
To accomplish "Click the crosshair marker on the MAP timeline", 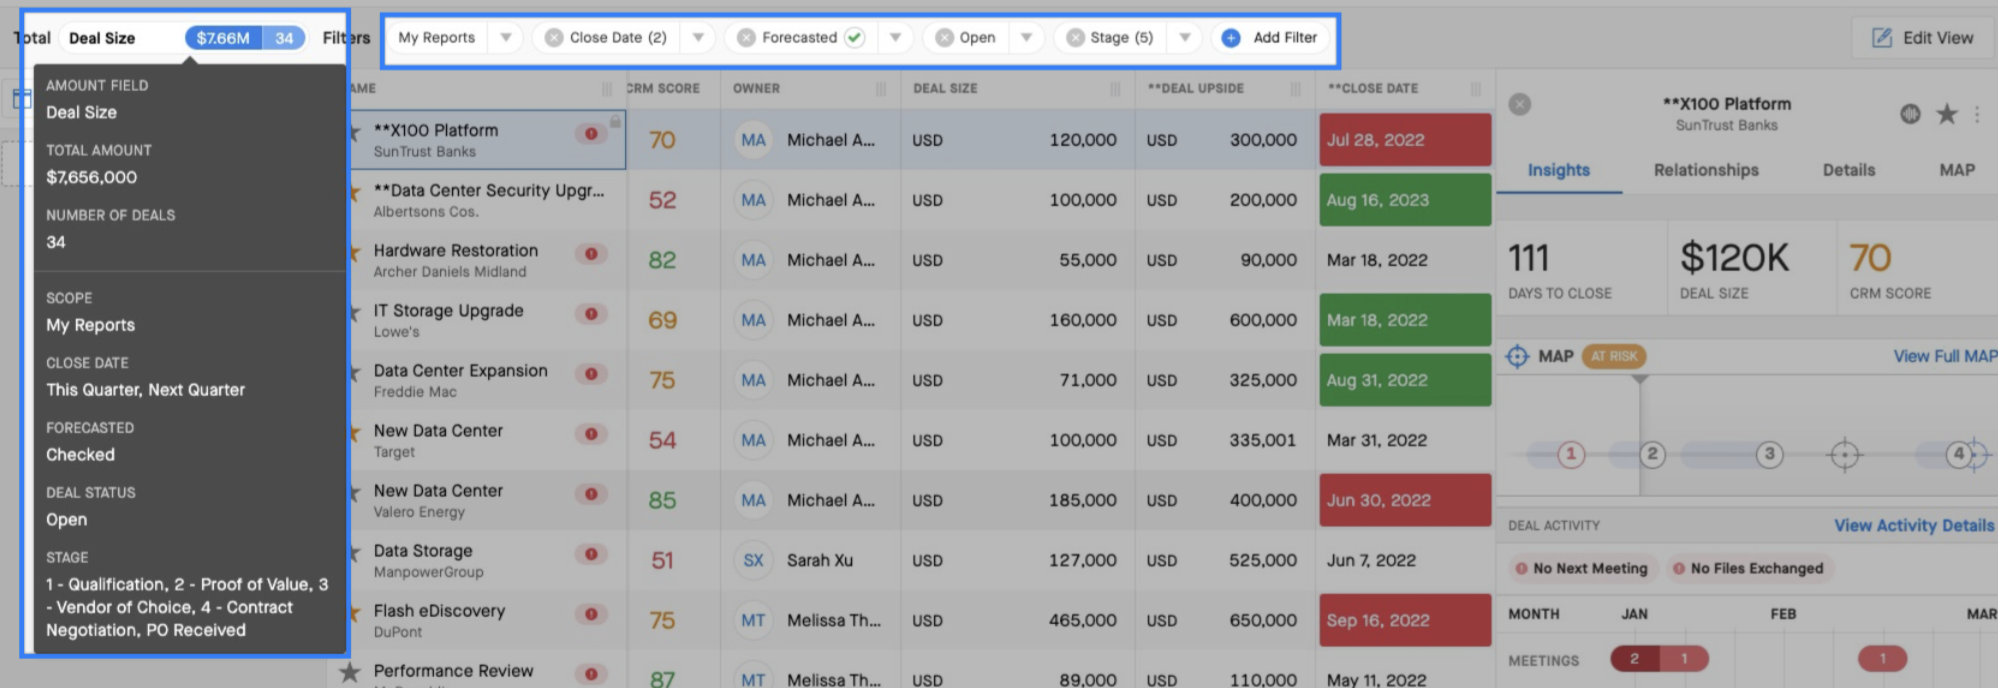I will 1844,455.
